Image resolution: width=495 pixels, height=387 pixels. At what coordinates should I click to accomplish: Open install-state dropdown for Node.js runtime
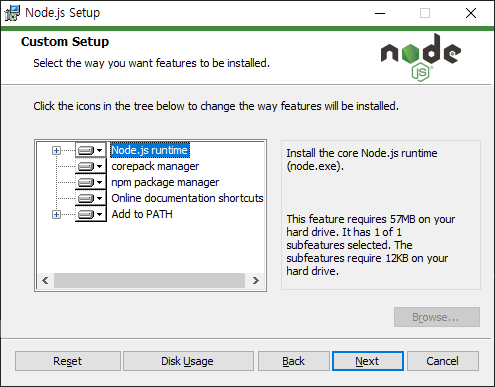90,150
